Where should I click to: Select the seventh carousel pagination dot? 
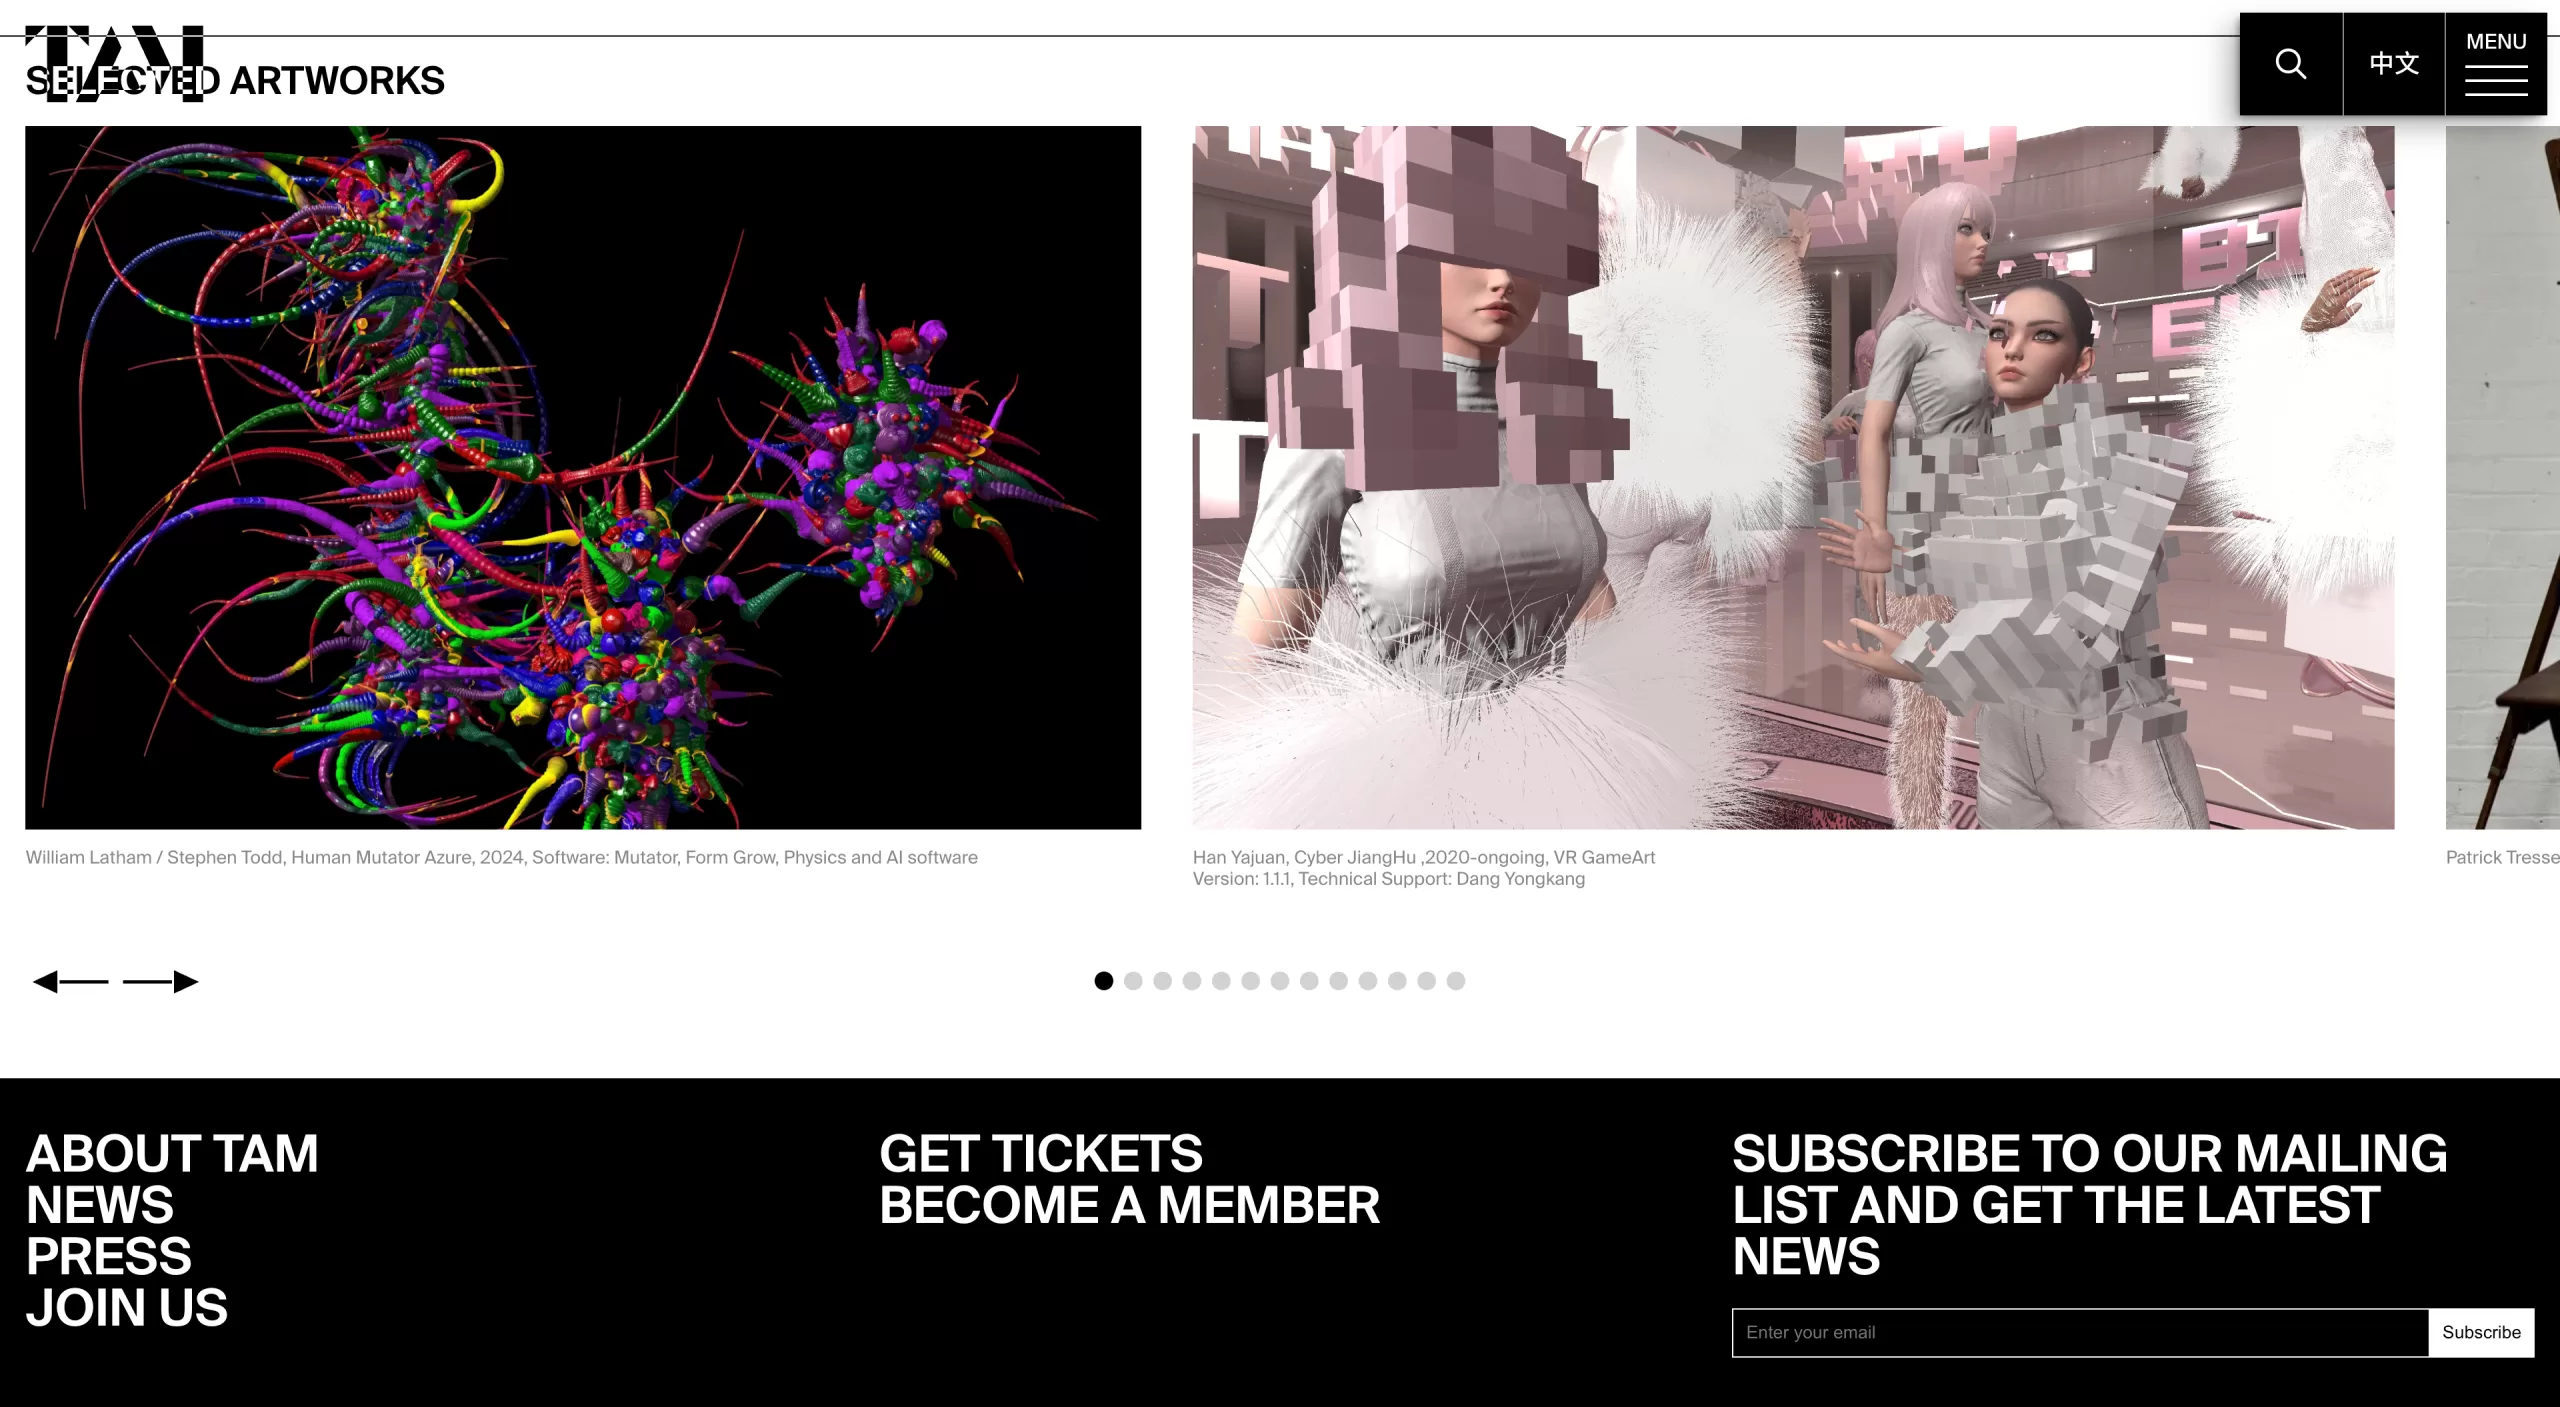1280,981
